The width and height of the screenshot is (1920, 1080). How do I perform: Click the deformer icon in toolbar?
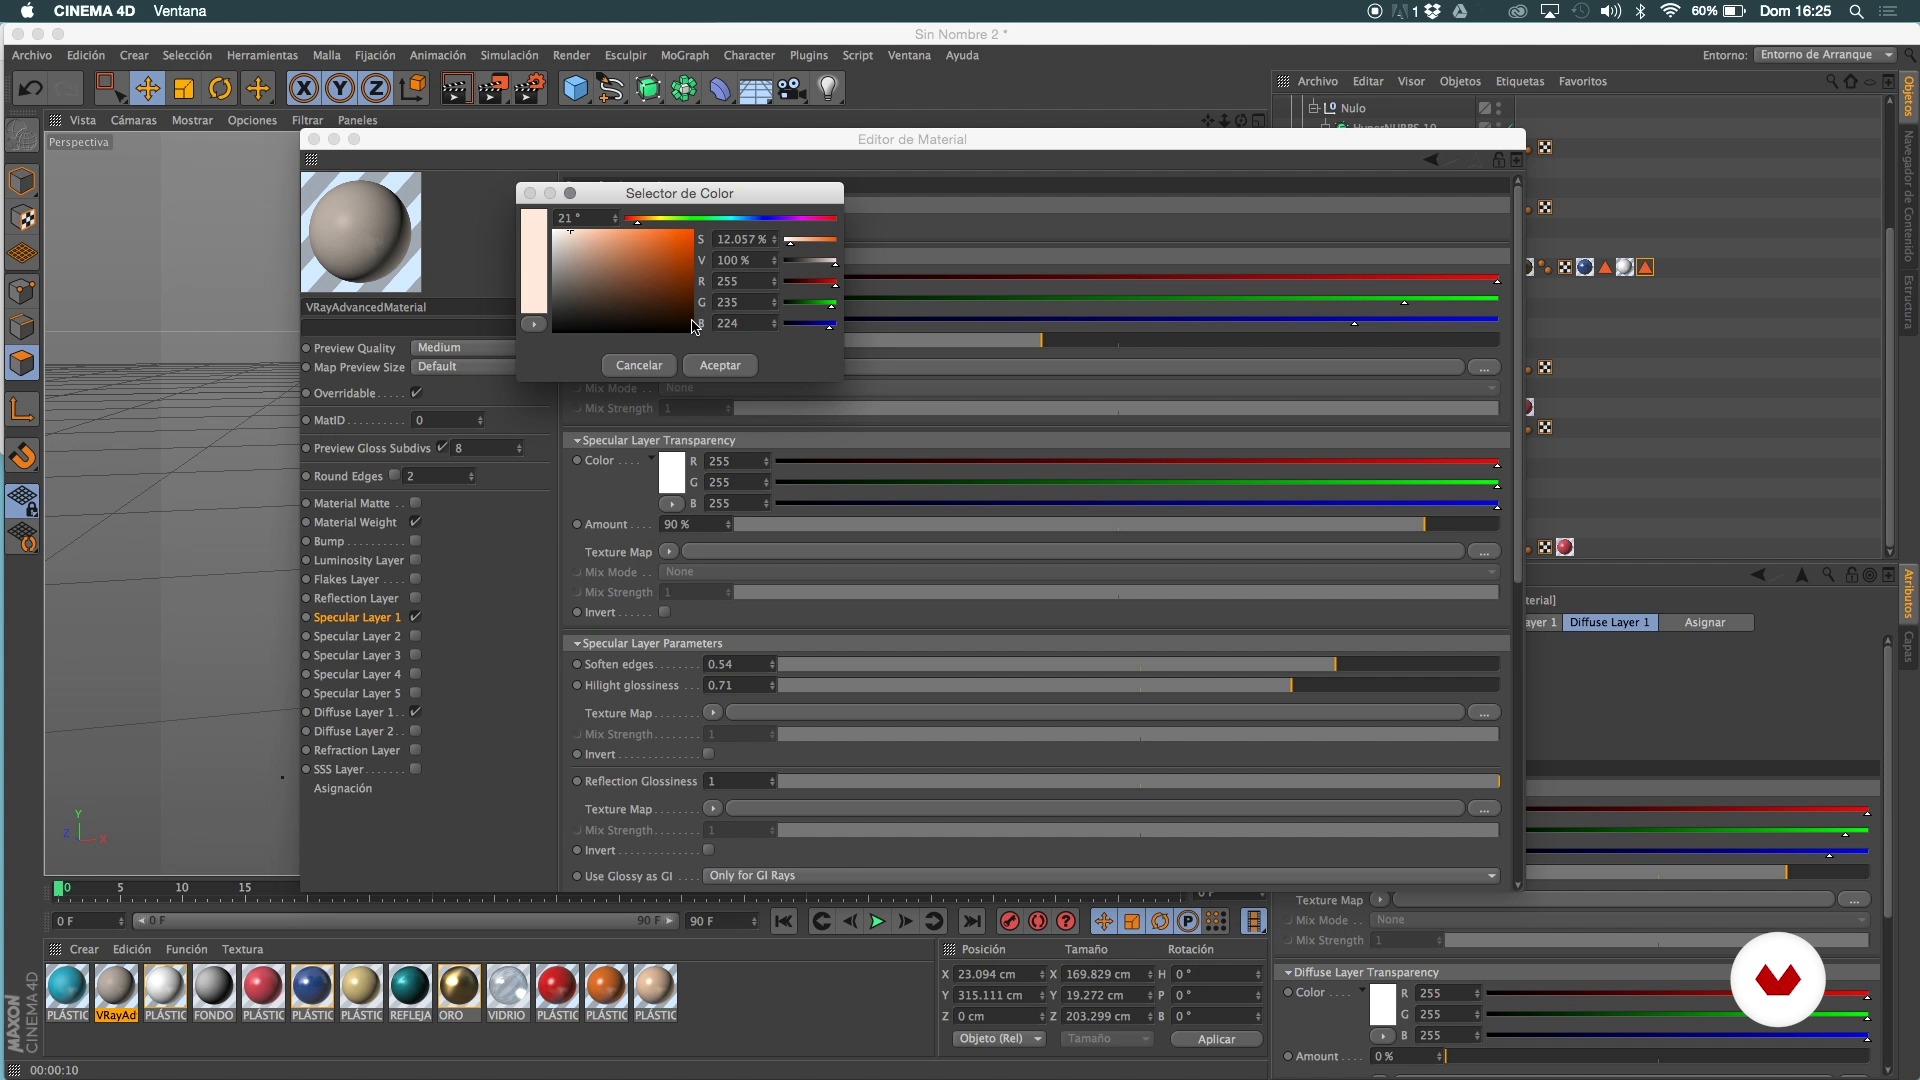(x=720, y=88)
